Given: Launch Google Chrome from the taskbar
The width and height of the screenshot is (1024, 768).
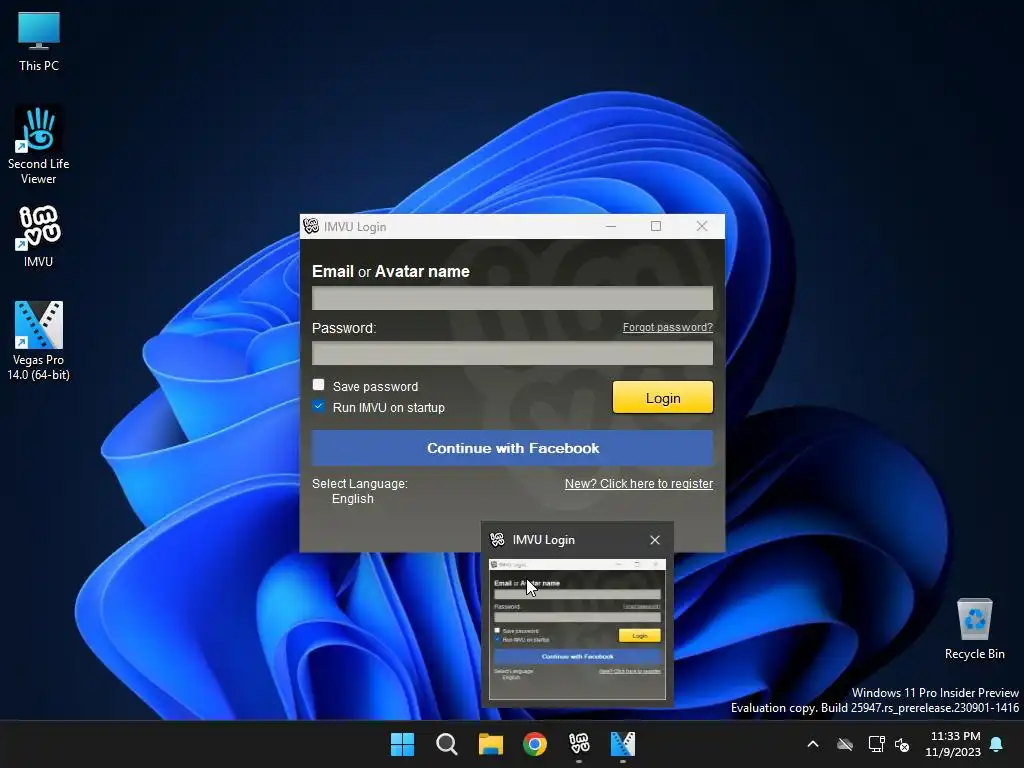Looking at the screenshot, I should [x=535, y=744].
